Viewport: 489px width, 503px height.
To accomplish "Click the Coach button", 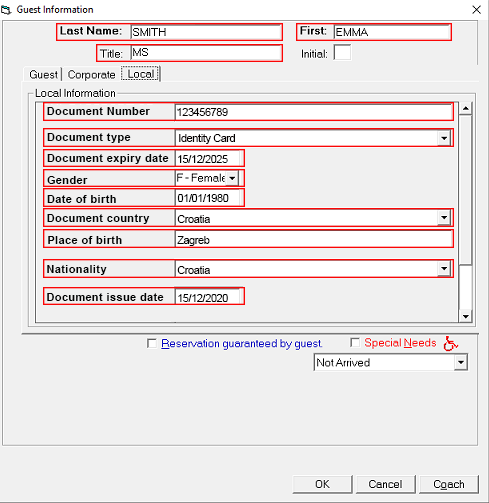I will tap(449, 484).
